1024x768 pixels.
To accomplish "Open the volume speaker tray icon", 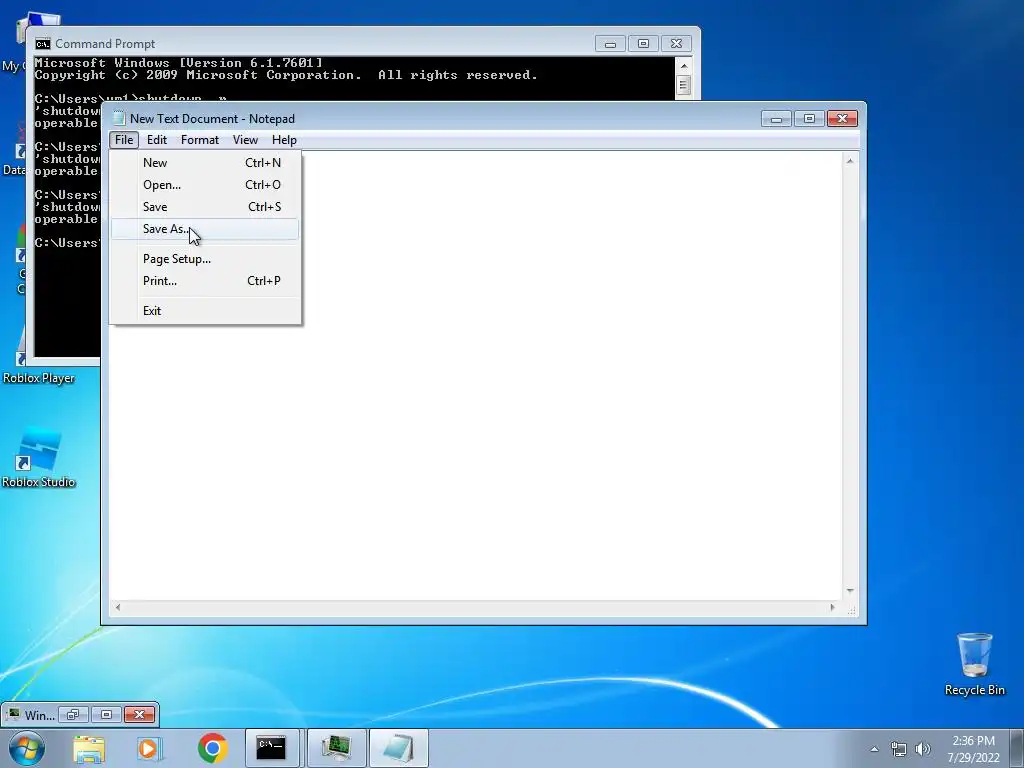I will coord(923,749).
